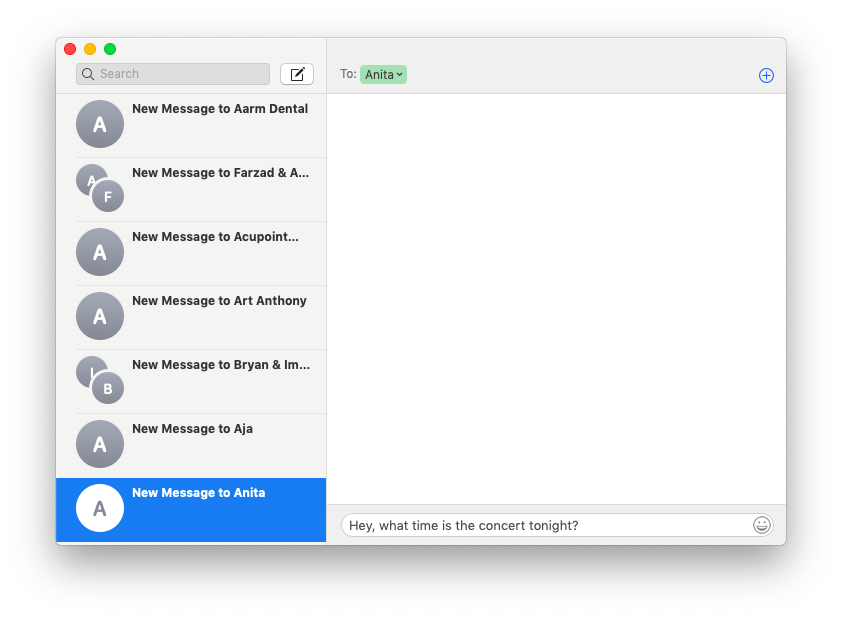Click the compose new message icon

point(297,74)
